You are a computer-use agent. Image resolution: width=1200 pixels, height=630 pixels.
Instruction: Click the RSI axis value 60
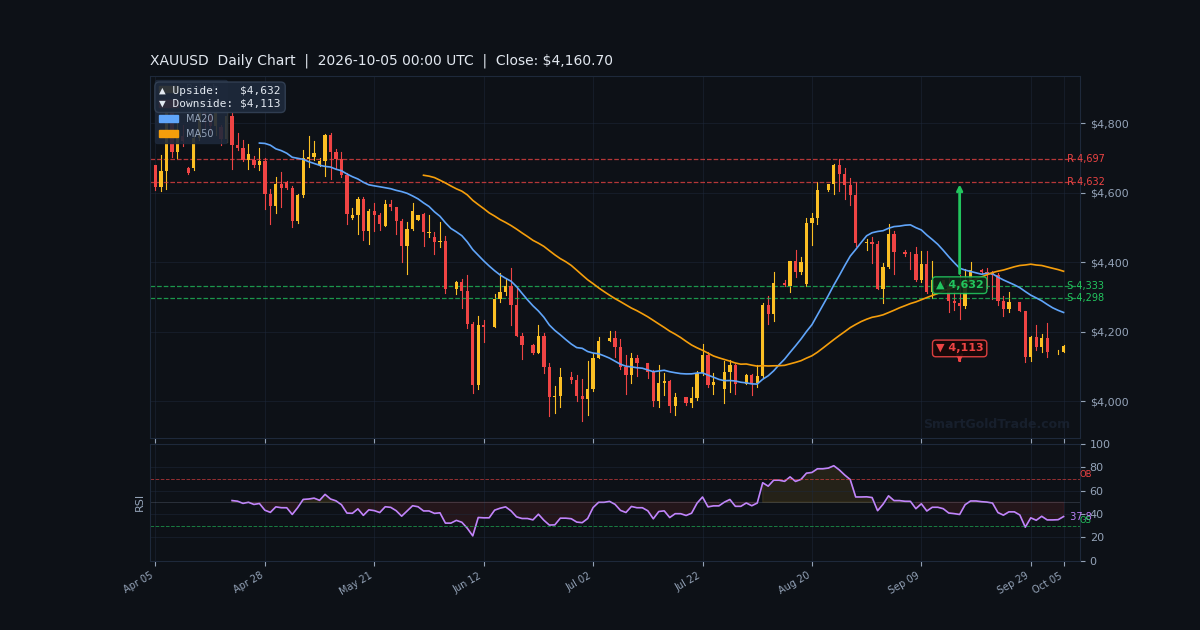pos(1096,491)
